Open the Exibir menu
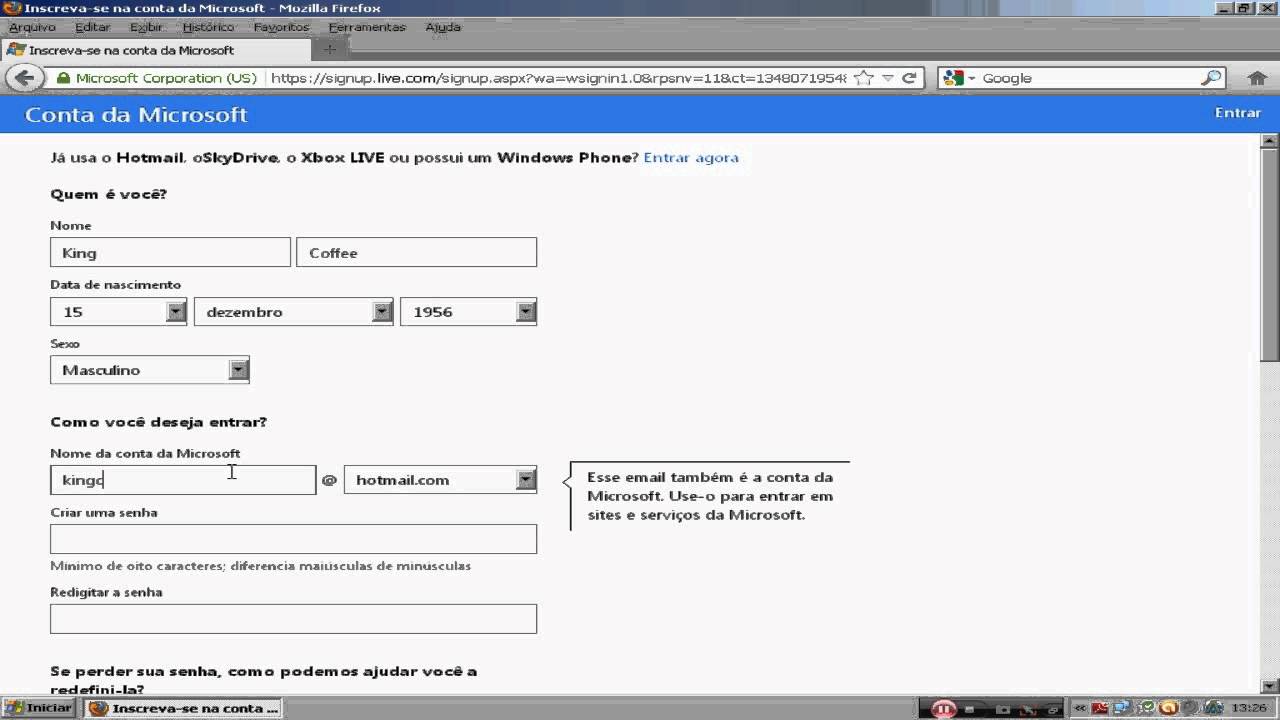Screen dimensions: 1280x720 point(146,27)
